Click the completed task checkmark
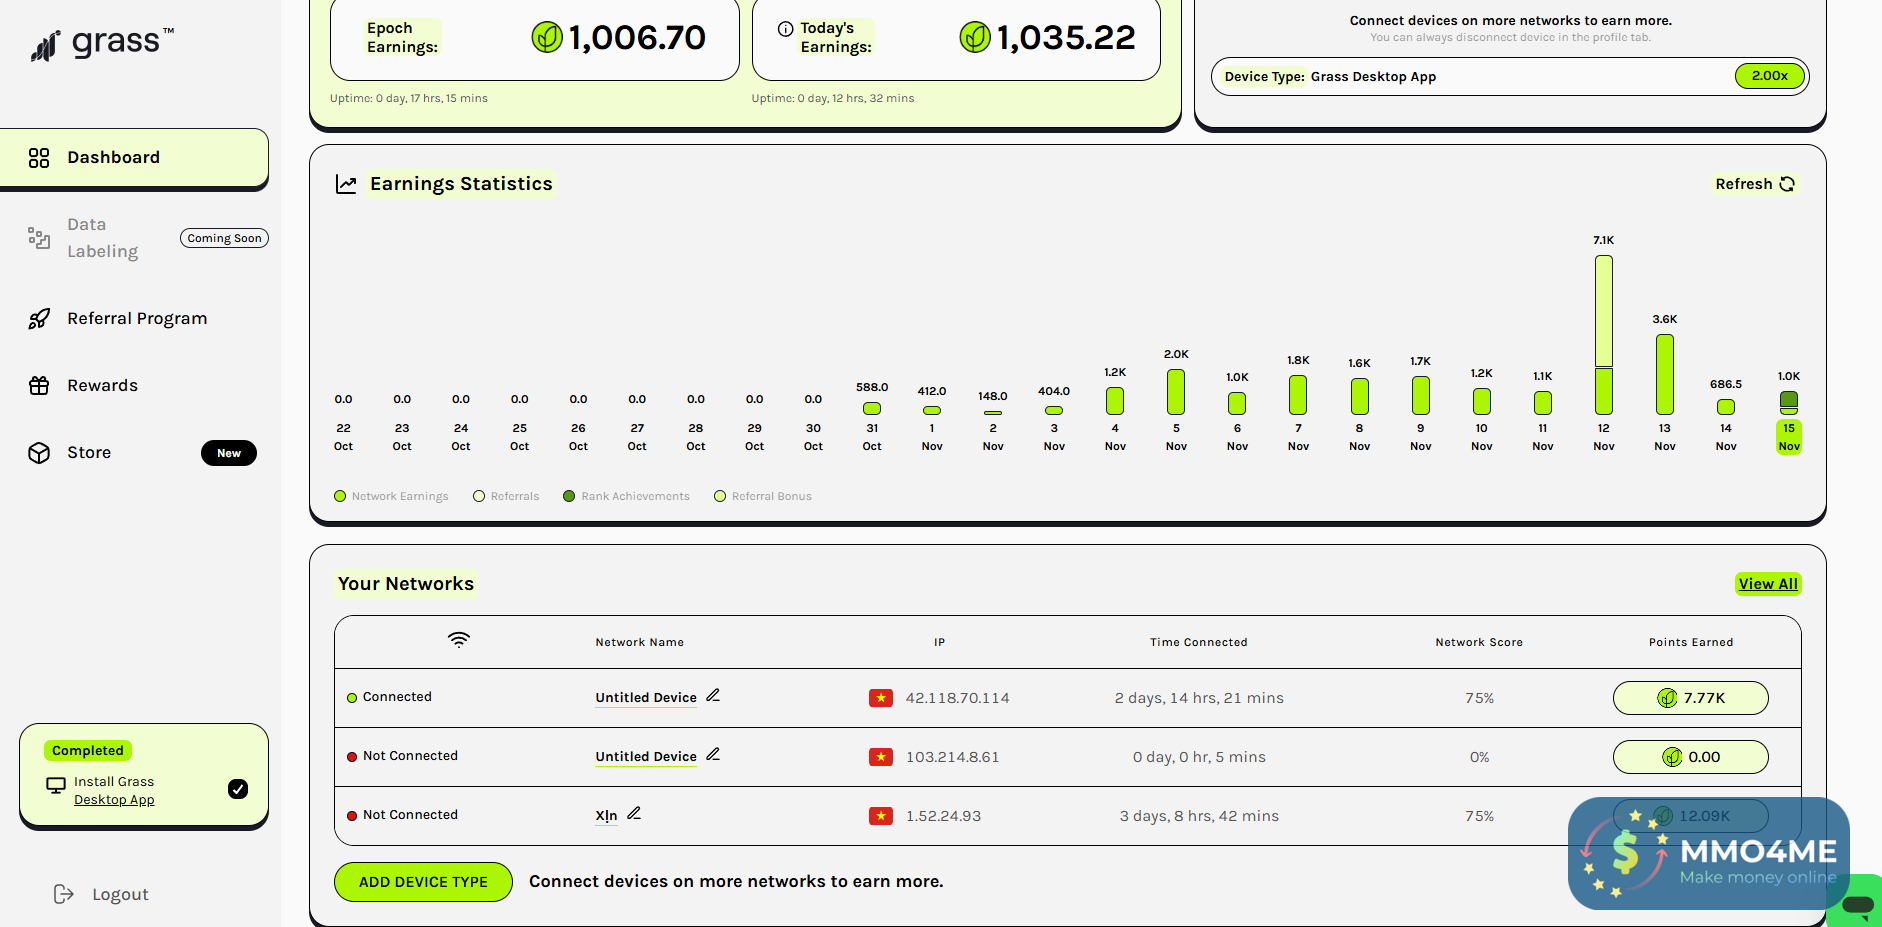 point(238,789)
